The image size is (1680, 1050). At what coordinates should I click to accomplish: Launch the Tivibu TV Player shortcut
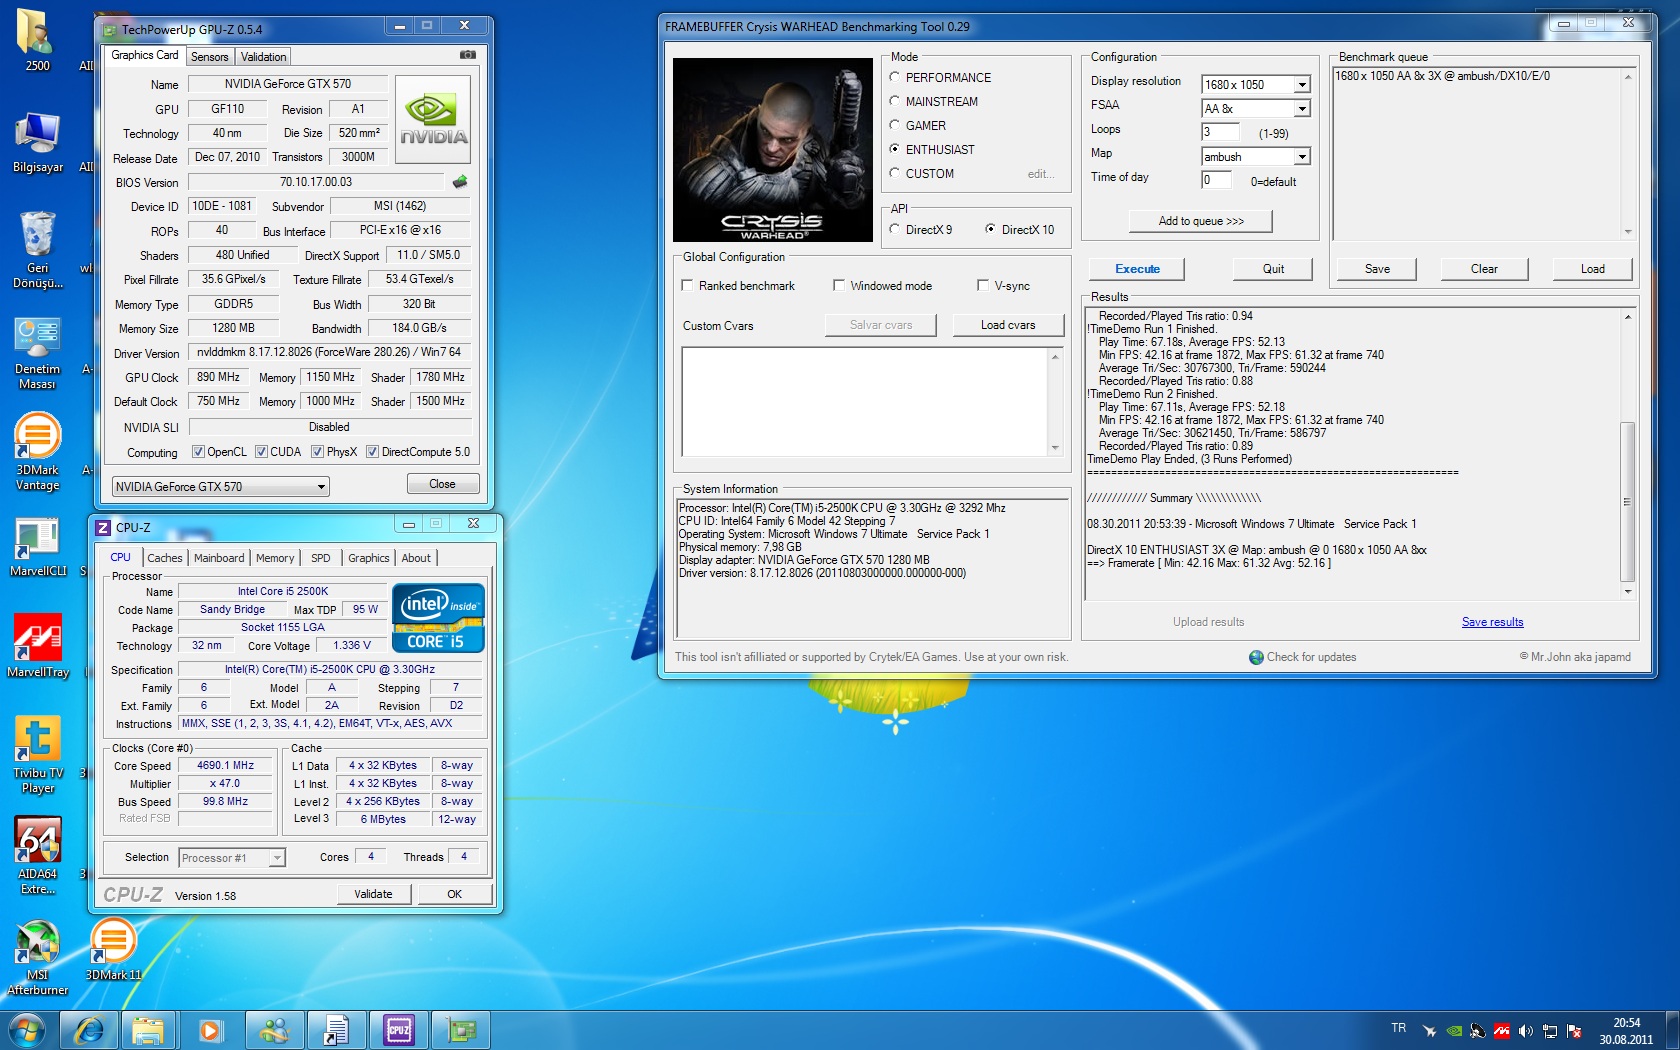click(37, 754)
